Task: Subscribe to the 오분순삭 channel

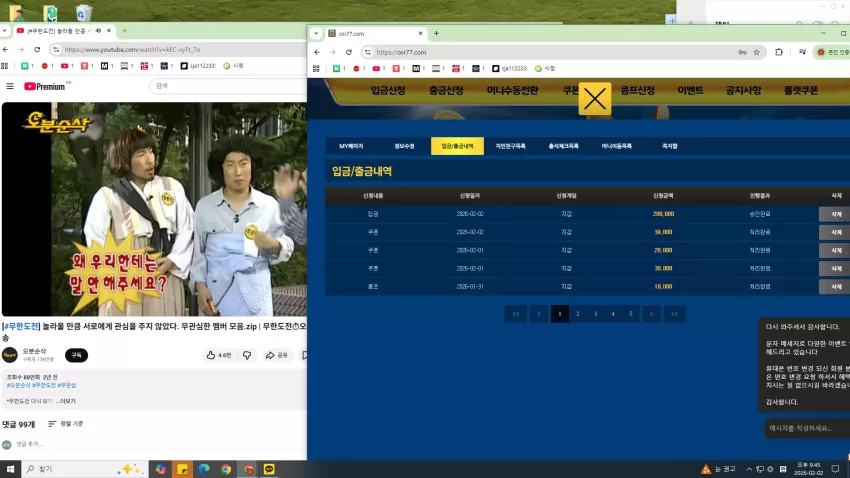Action: (76, 355)
